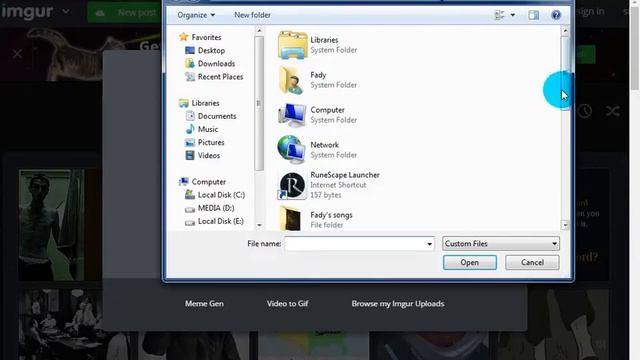Click the File name input field

coord(360,244)
